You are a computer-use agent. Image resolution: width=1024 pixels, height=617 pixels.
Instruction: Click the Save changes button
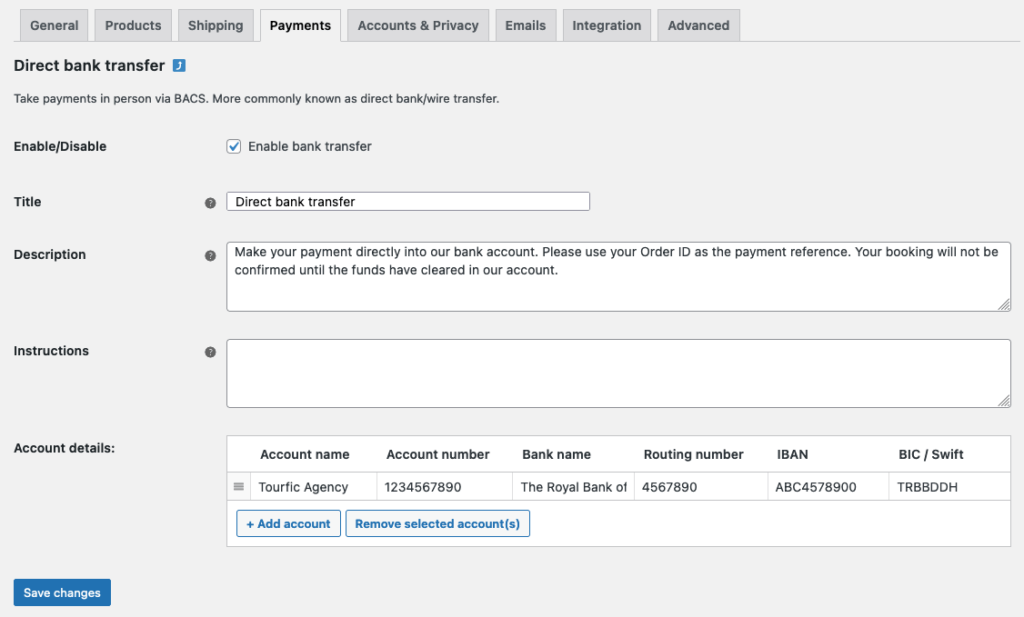[61, 592]
